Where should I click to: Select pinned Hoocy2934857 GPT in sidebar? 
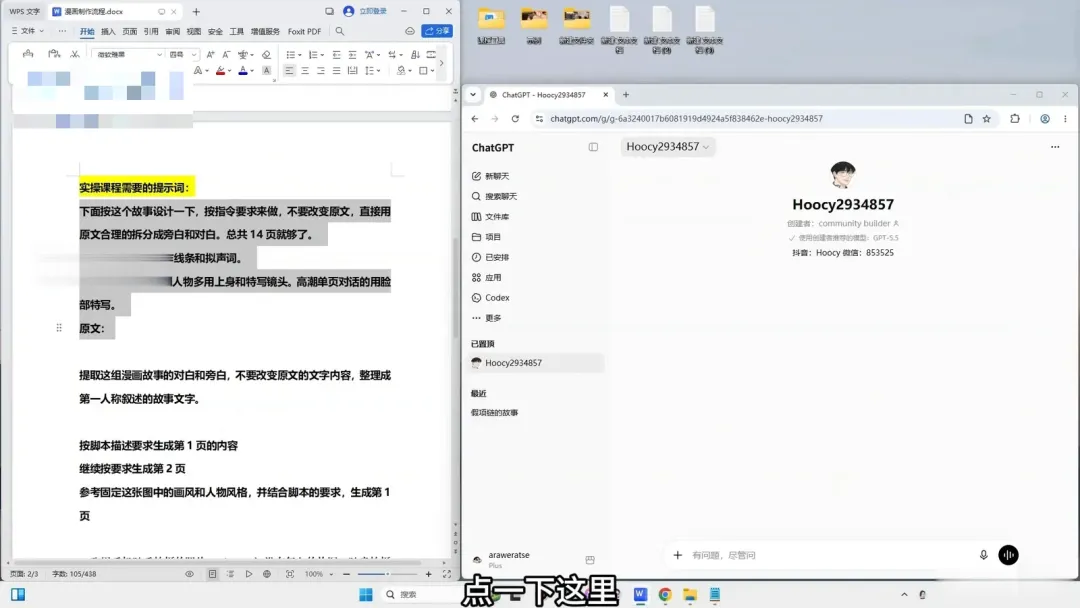point(536,363)
